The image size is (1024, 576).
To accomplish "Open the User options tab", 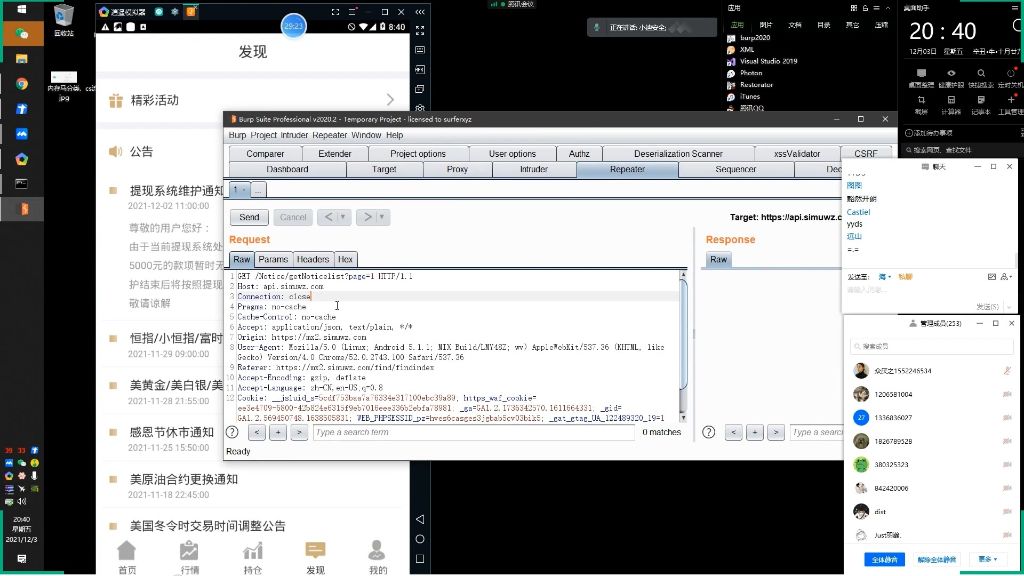I will 512,153.
